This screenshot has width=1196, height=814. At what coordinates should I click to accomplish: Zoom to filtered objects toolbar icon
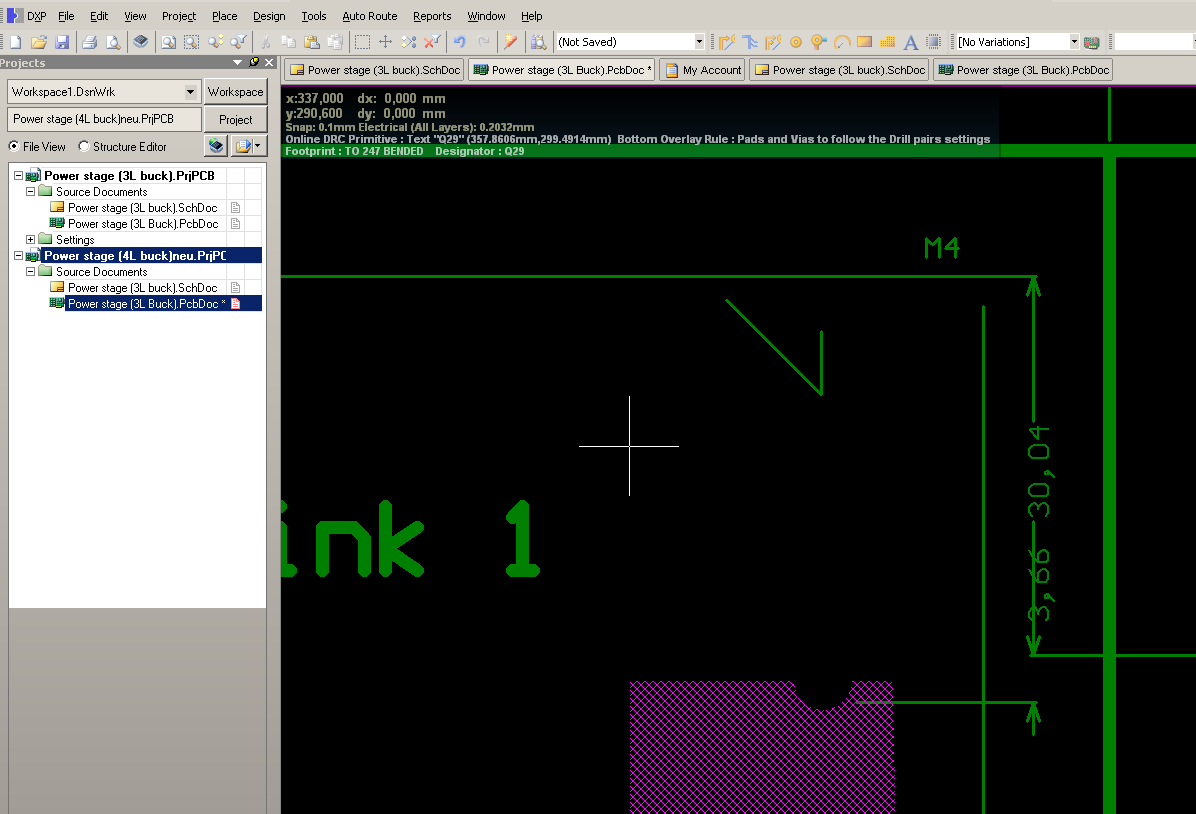[239, 42]
